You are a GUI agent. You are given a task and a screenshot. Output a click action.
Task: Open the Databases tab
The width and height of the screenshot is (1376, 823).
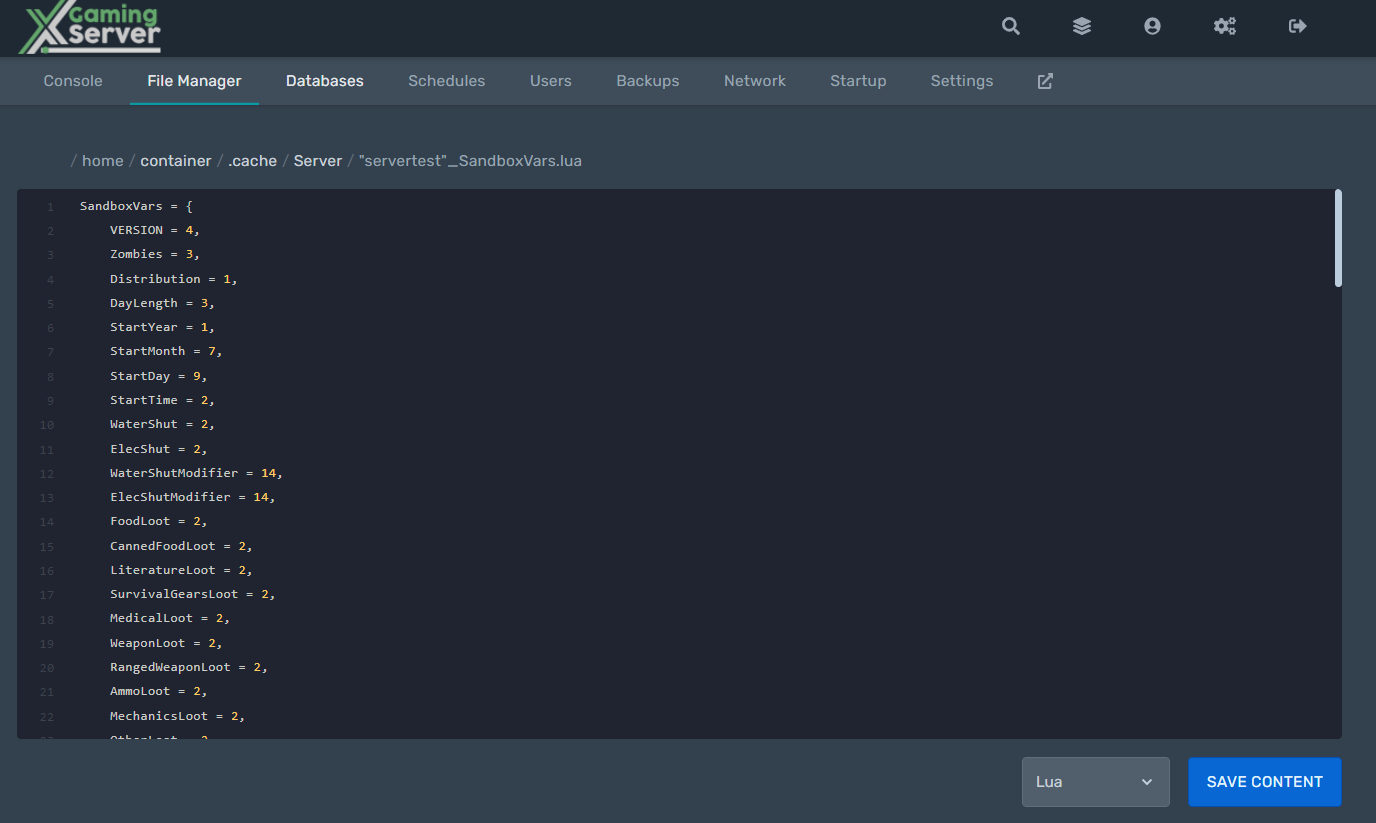[x=324, y=81]
